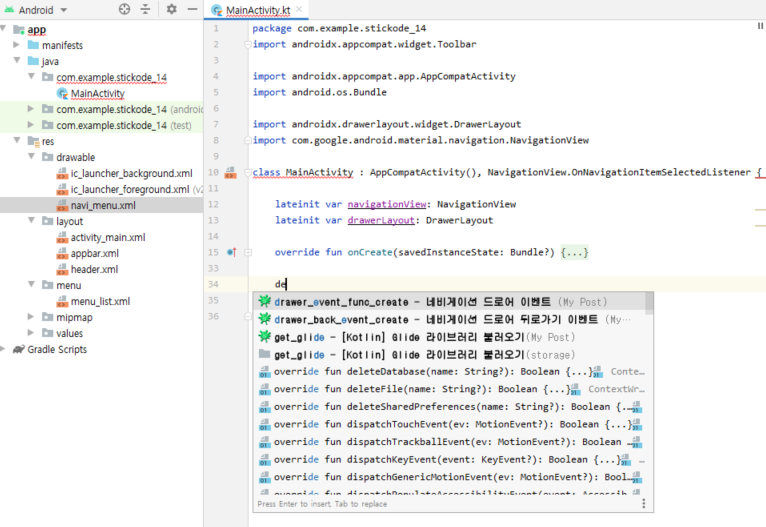Place cursor on editor line 34
Viewport: 766px width, 527px height.
(x=508, y=284)
